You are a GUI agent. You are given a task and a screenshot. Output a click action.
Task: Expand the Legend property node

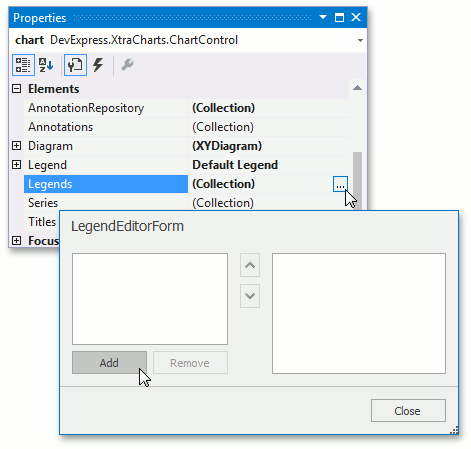16,165
